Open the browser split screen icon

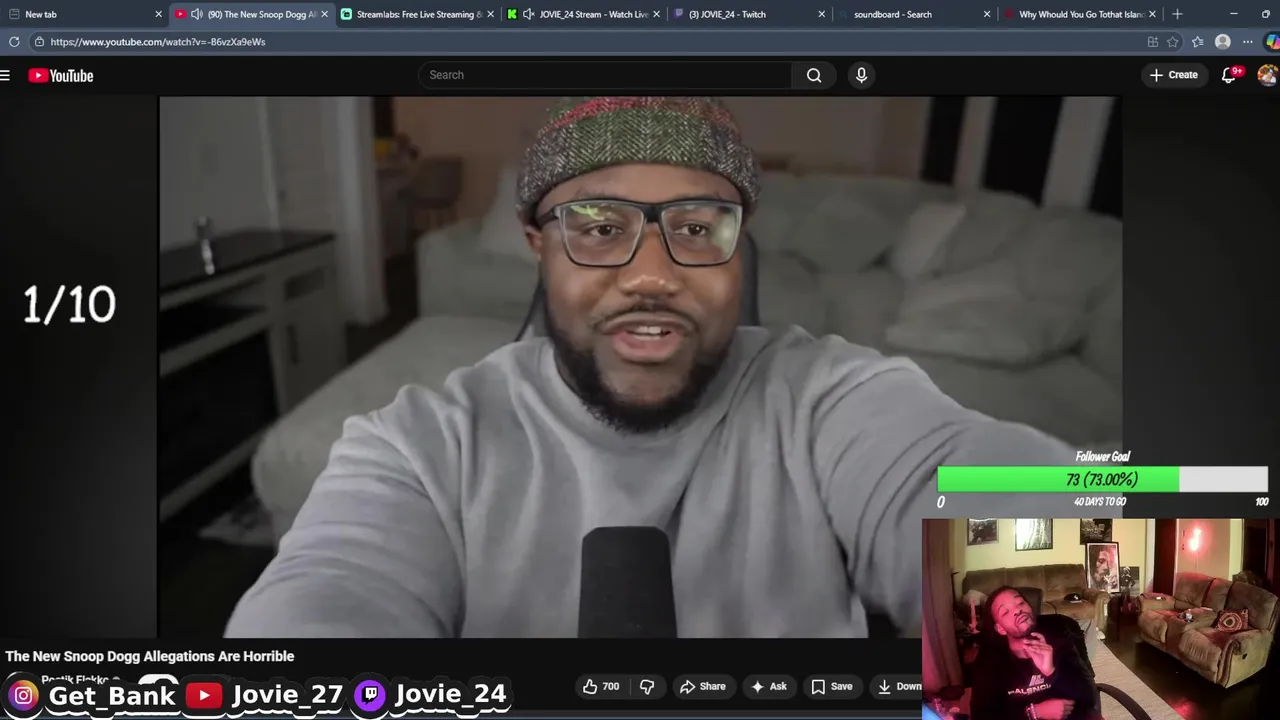point(1152,42)
